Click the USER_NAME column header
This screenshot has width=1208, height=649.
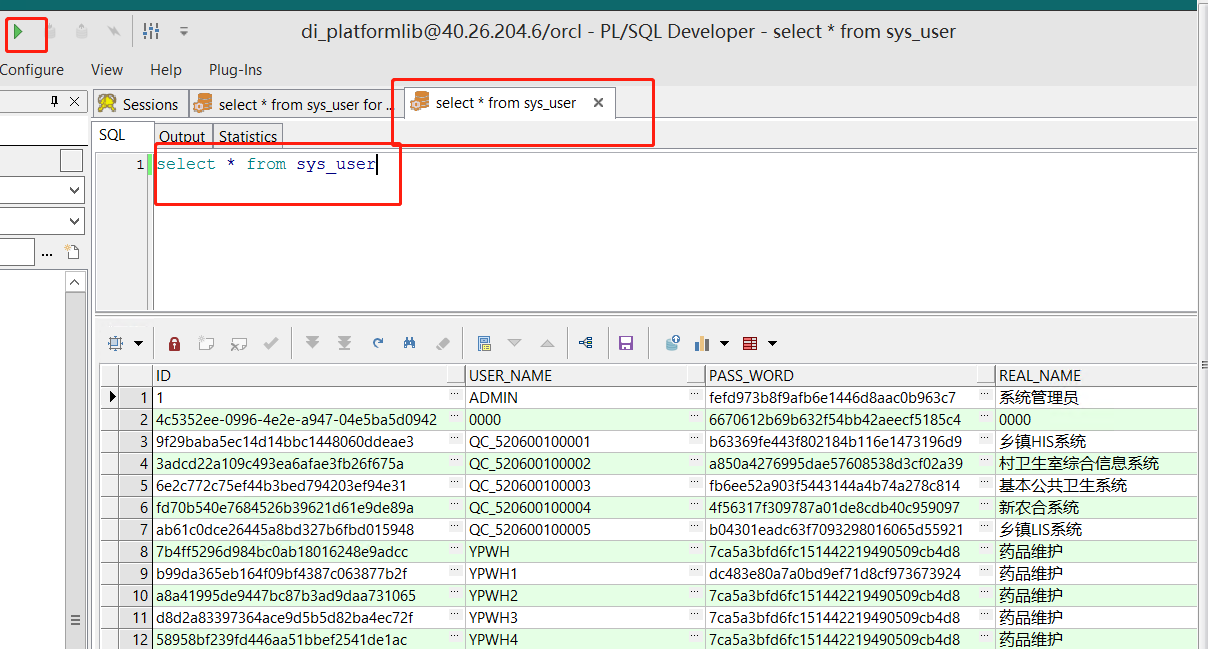coord(586,376)
